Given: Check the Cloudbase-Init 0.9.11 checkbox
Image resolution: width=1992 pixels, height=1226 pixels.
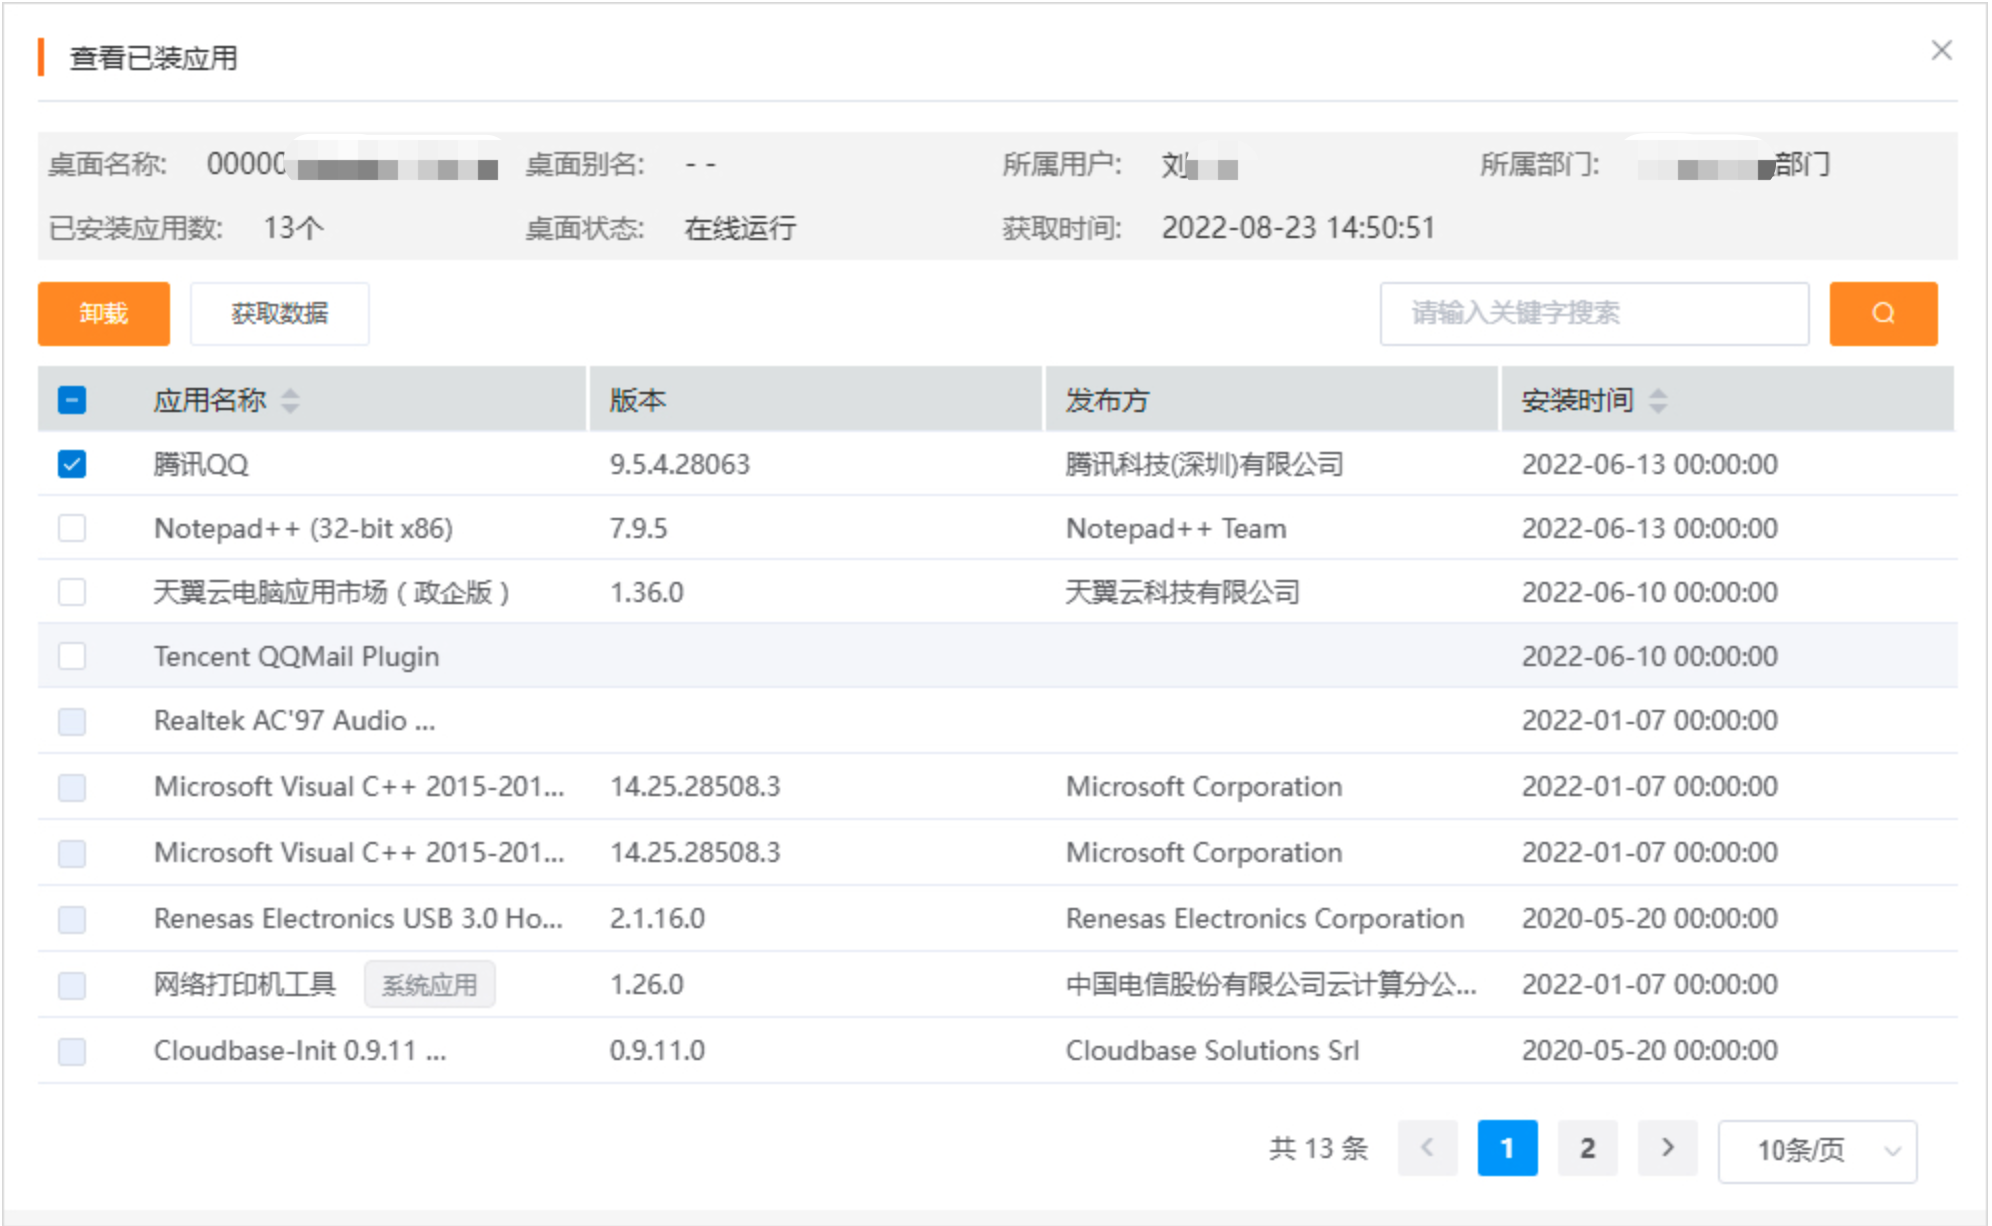Looking at the screenshot, I should pyautogui.click(x=71, y=1050).
